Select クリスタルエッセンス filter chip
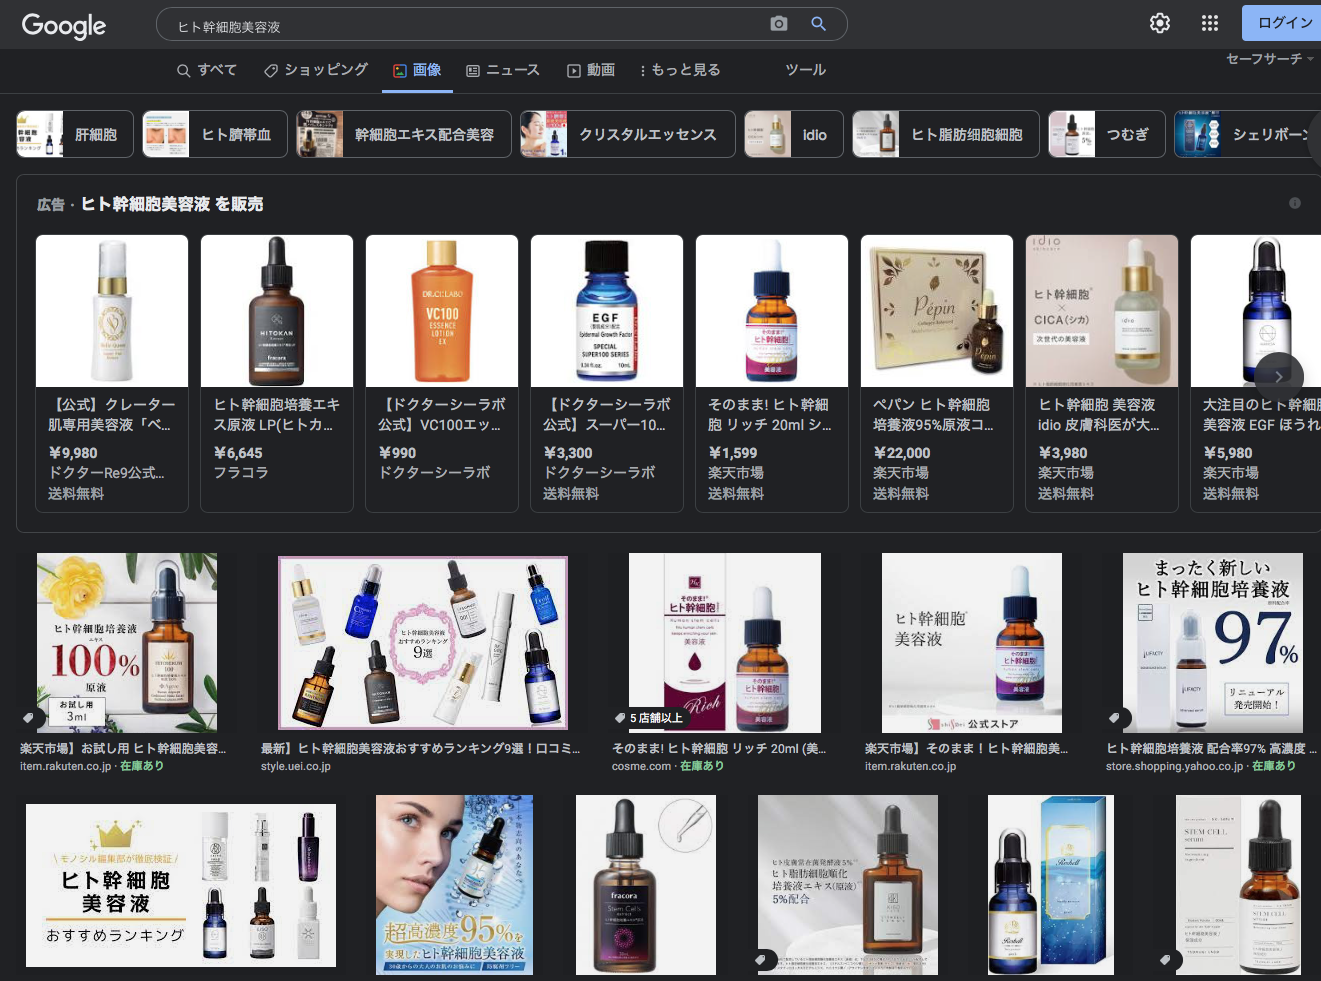Screen dimensions: 1321x981 pos(628,134)
